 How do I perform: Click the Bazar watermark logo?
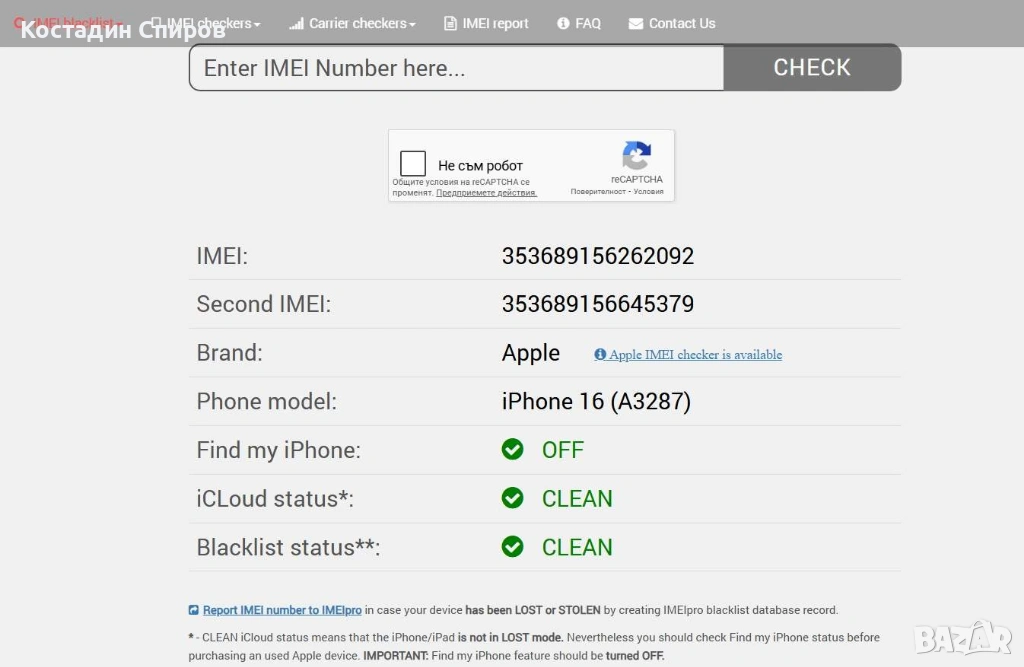[962, 636]
